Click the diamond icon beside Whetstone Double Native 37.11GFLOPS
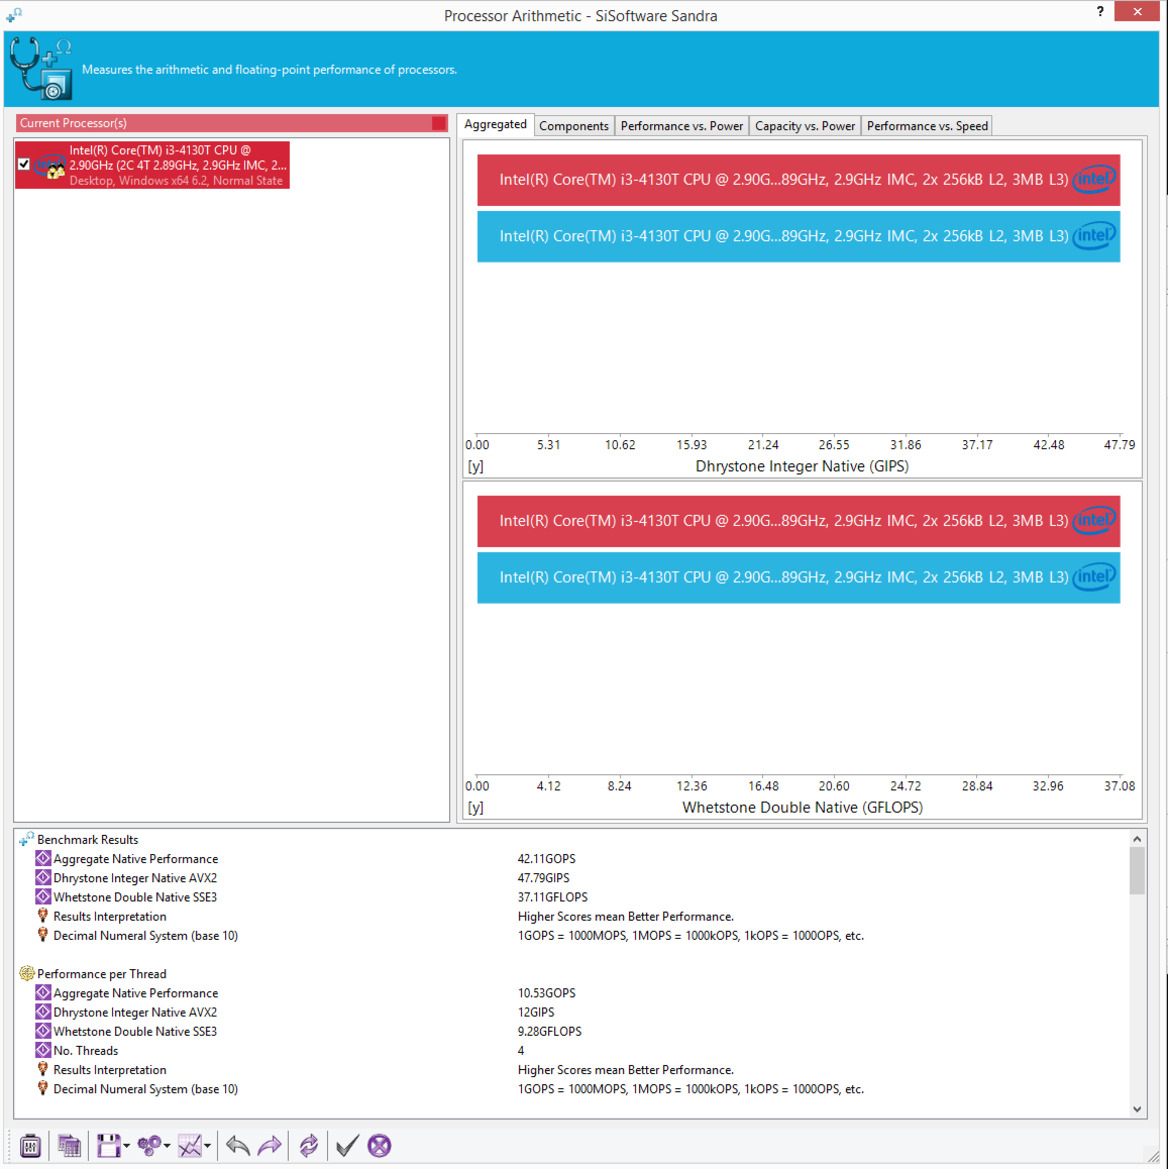 coord(43,897)
